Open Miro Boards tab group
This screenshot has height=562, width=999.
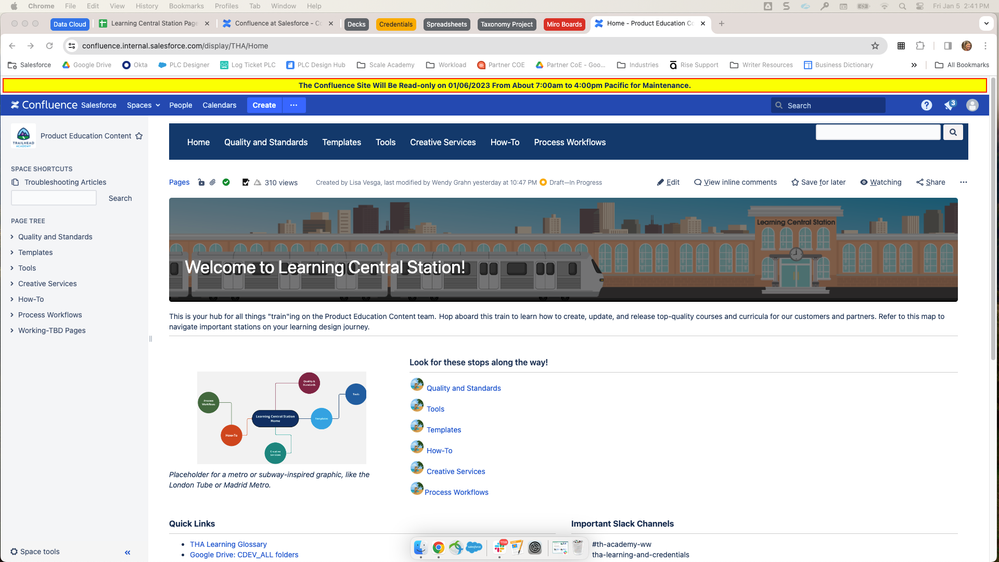(x=564, y=24)
